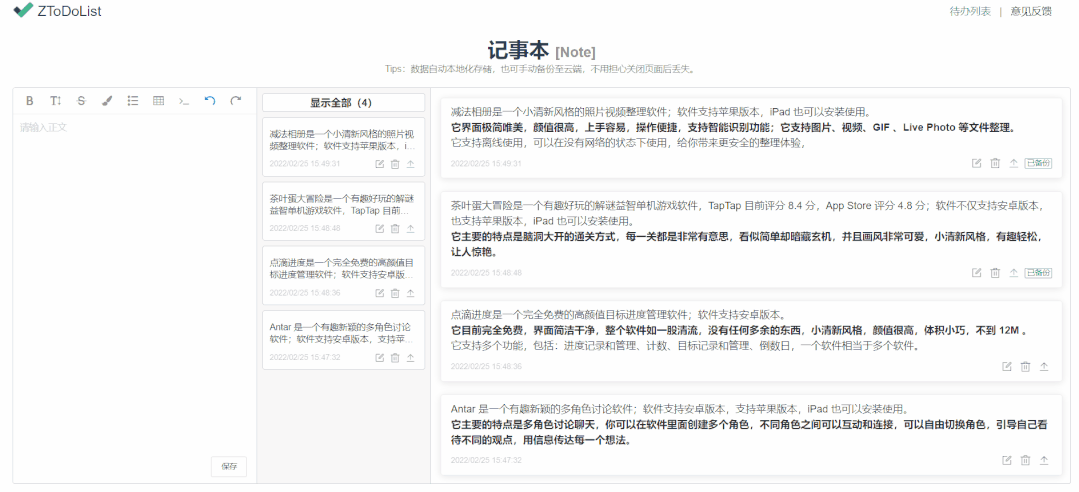The width and height of the screenshot is (1079, 492).
Task: Undo the last edit
Action: (x=210, y=100)
